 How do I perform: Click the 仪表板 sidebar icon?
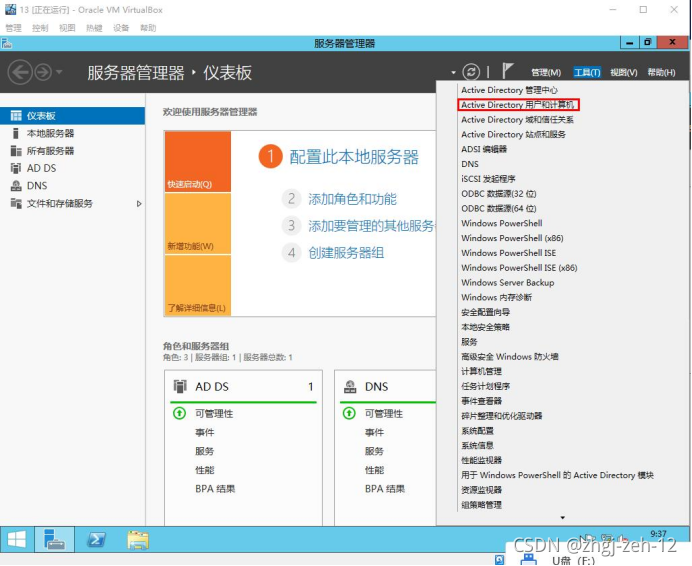click(x=16, y=116)
